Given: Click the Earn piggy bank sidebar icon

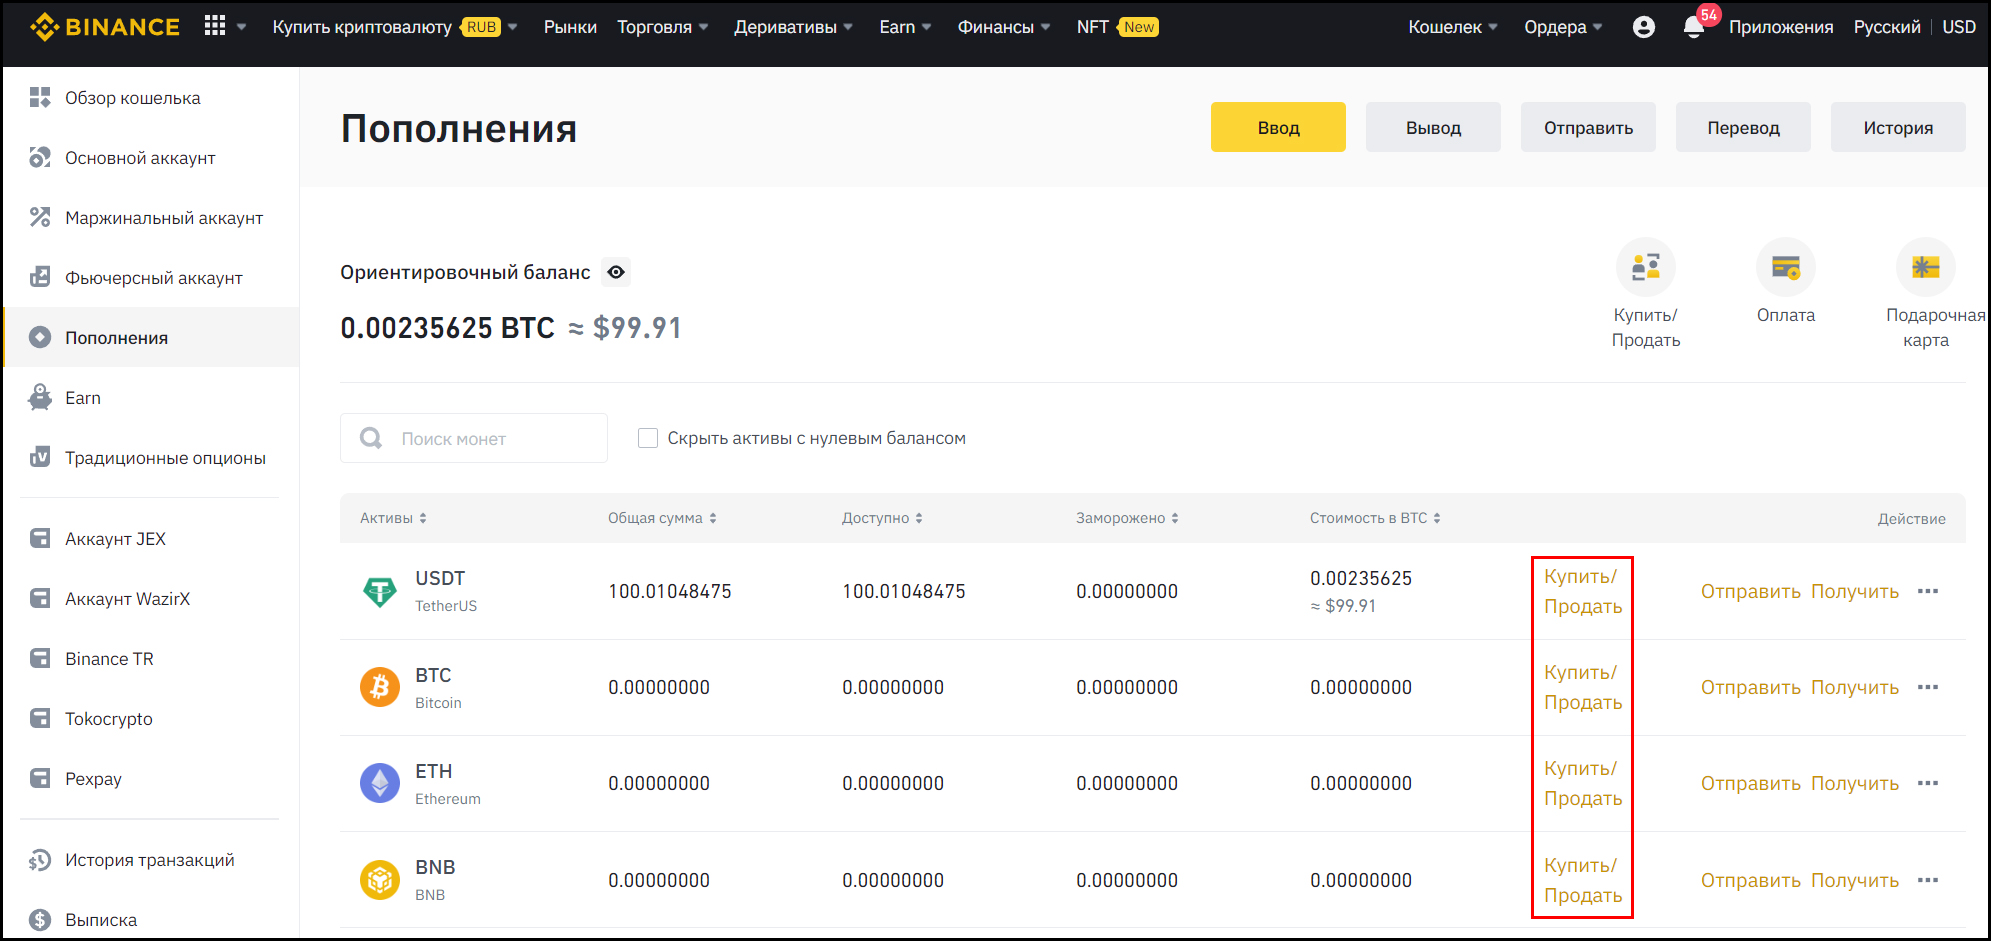Looking at the screenshot, I should coord(40,397).
